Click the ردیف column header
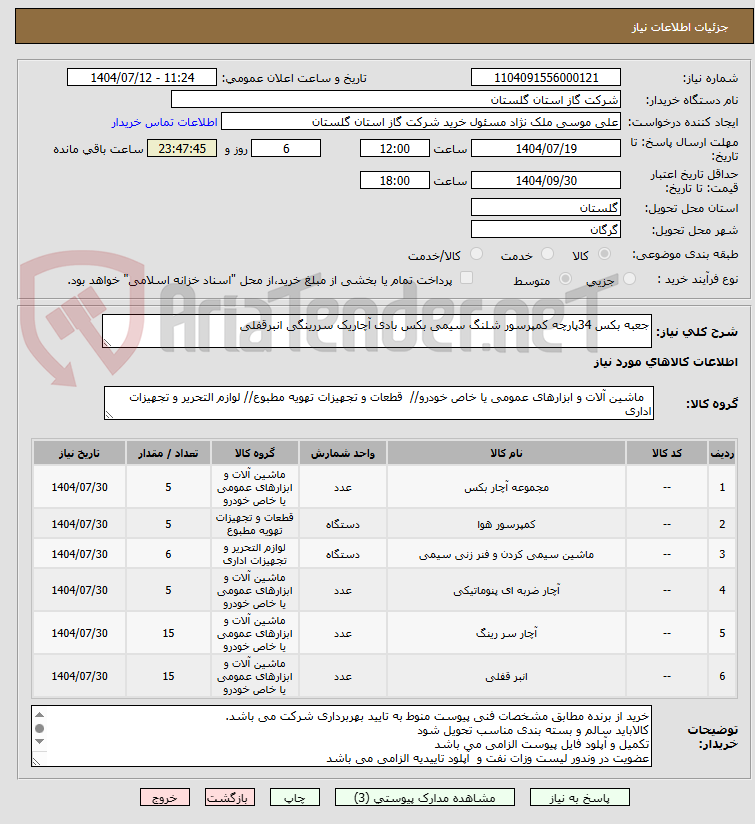 (x=722, y=453)
